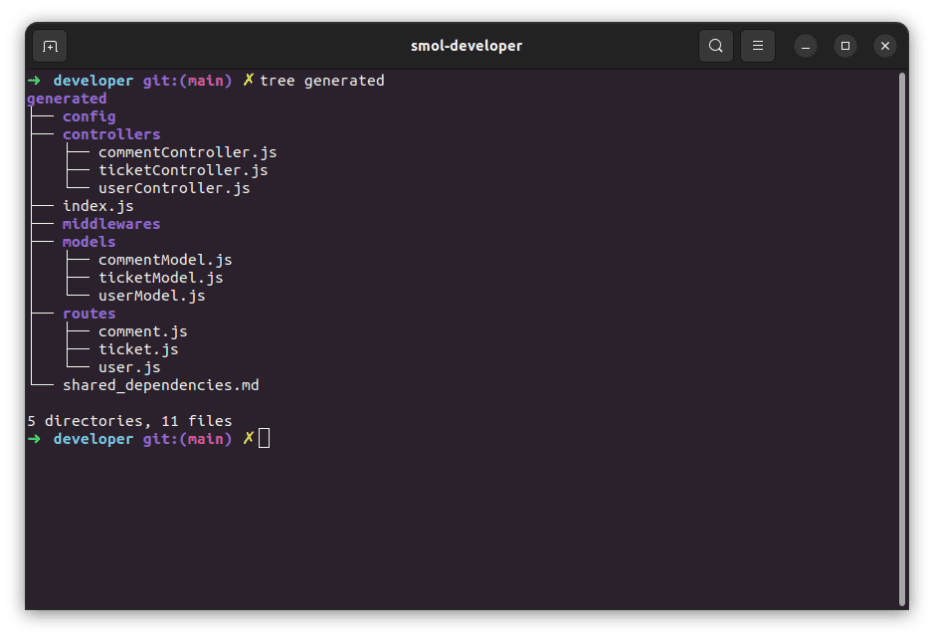Open a new terminal tab
The image size is (934, 638).
[49, 46]
